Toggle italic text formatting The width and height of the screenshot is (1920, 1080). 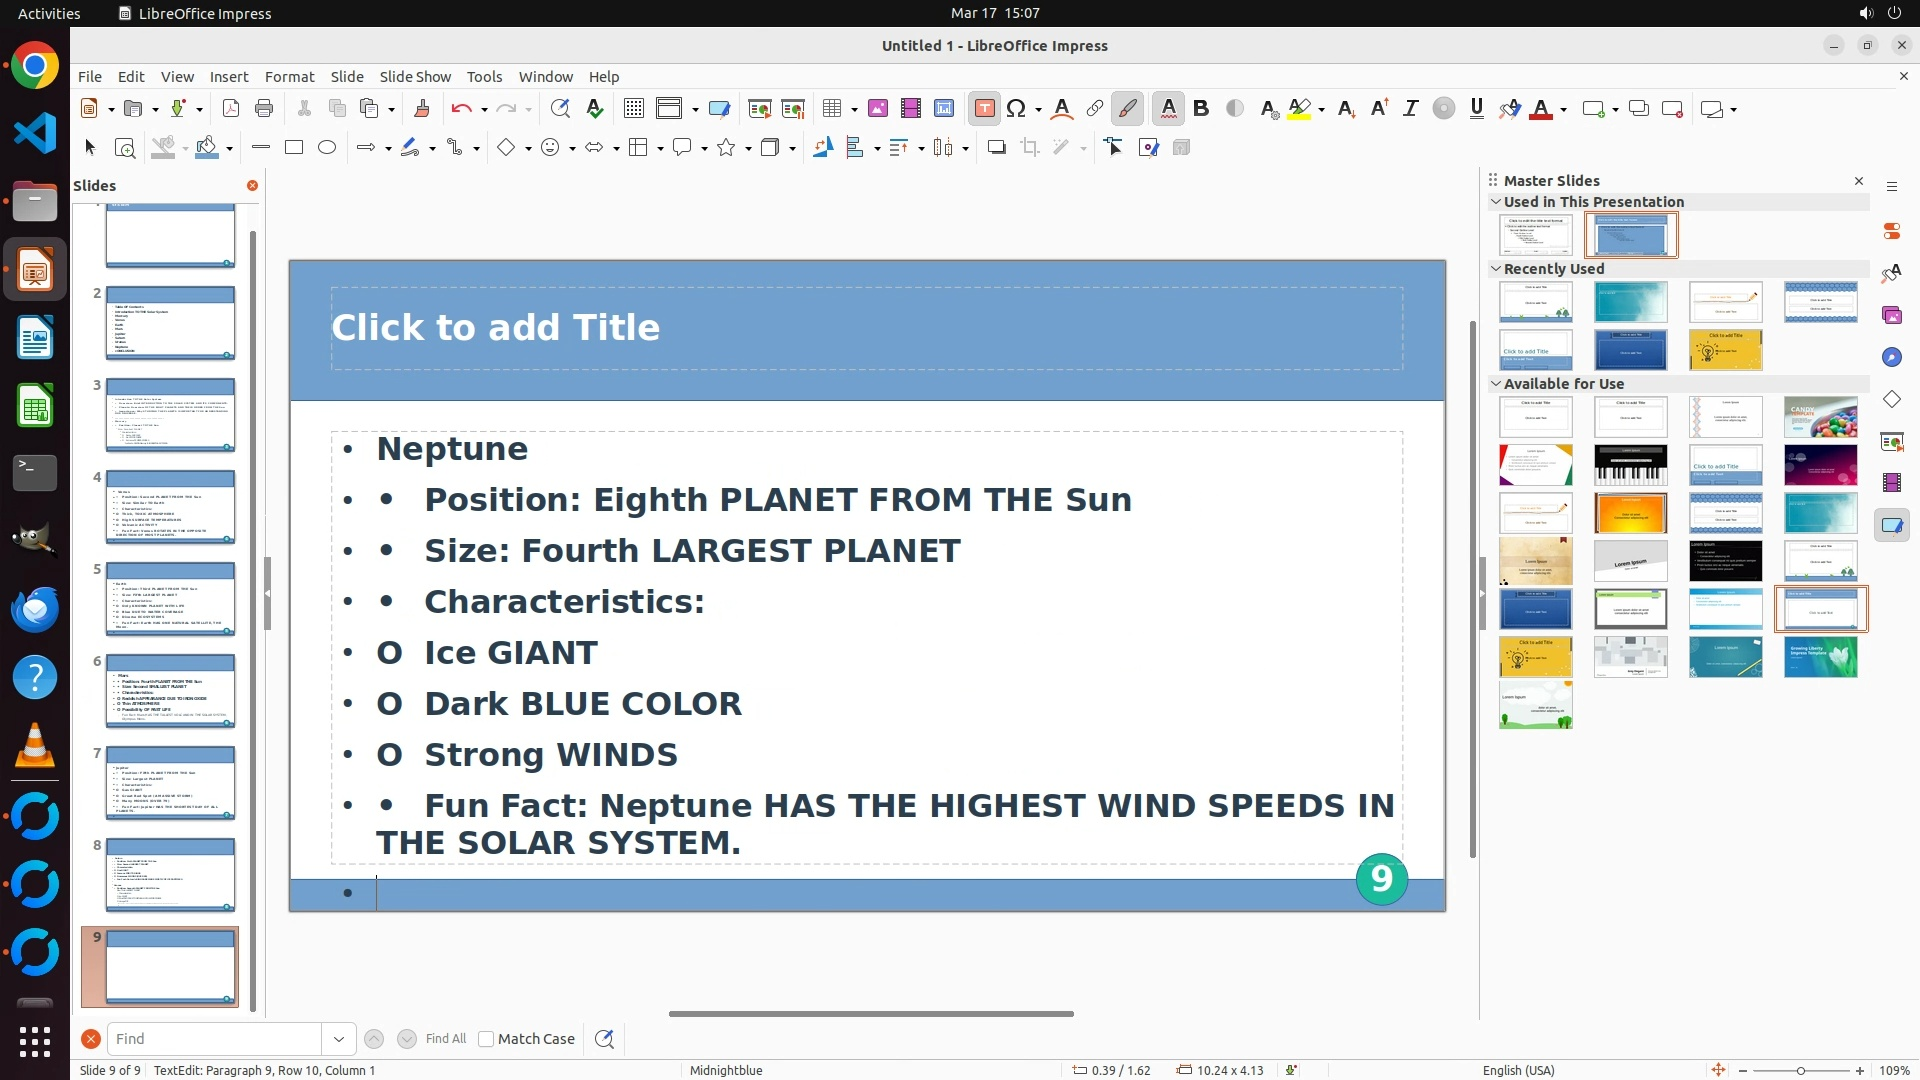[x=1410, y=109]
